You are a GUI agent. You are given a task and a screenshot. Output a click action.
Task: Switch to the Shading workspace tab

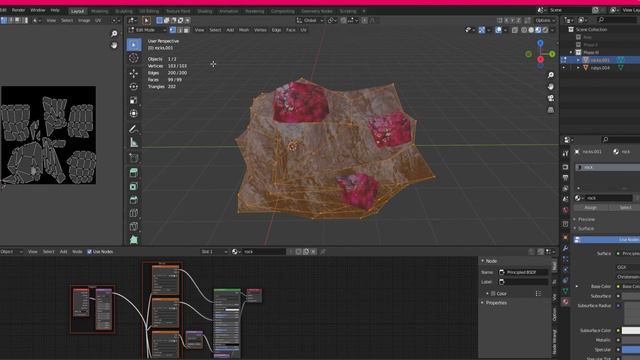204,11
